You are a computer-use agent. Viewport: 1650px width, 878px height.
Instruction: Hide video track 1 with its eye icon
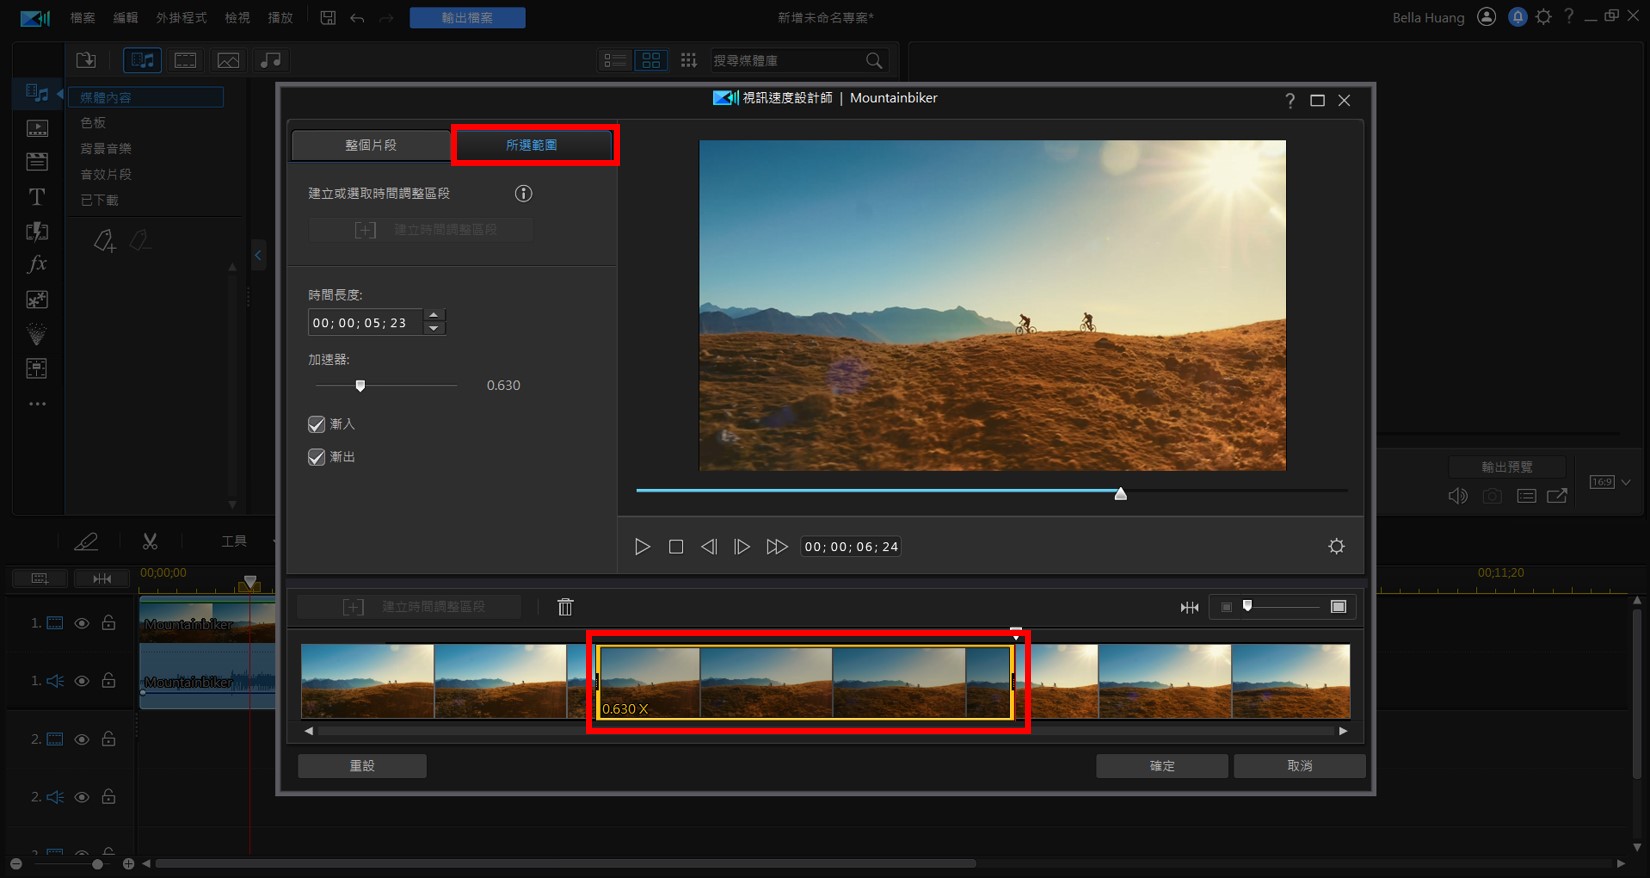(x=82, y=623)
